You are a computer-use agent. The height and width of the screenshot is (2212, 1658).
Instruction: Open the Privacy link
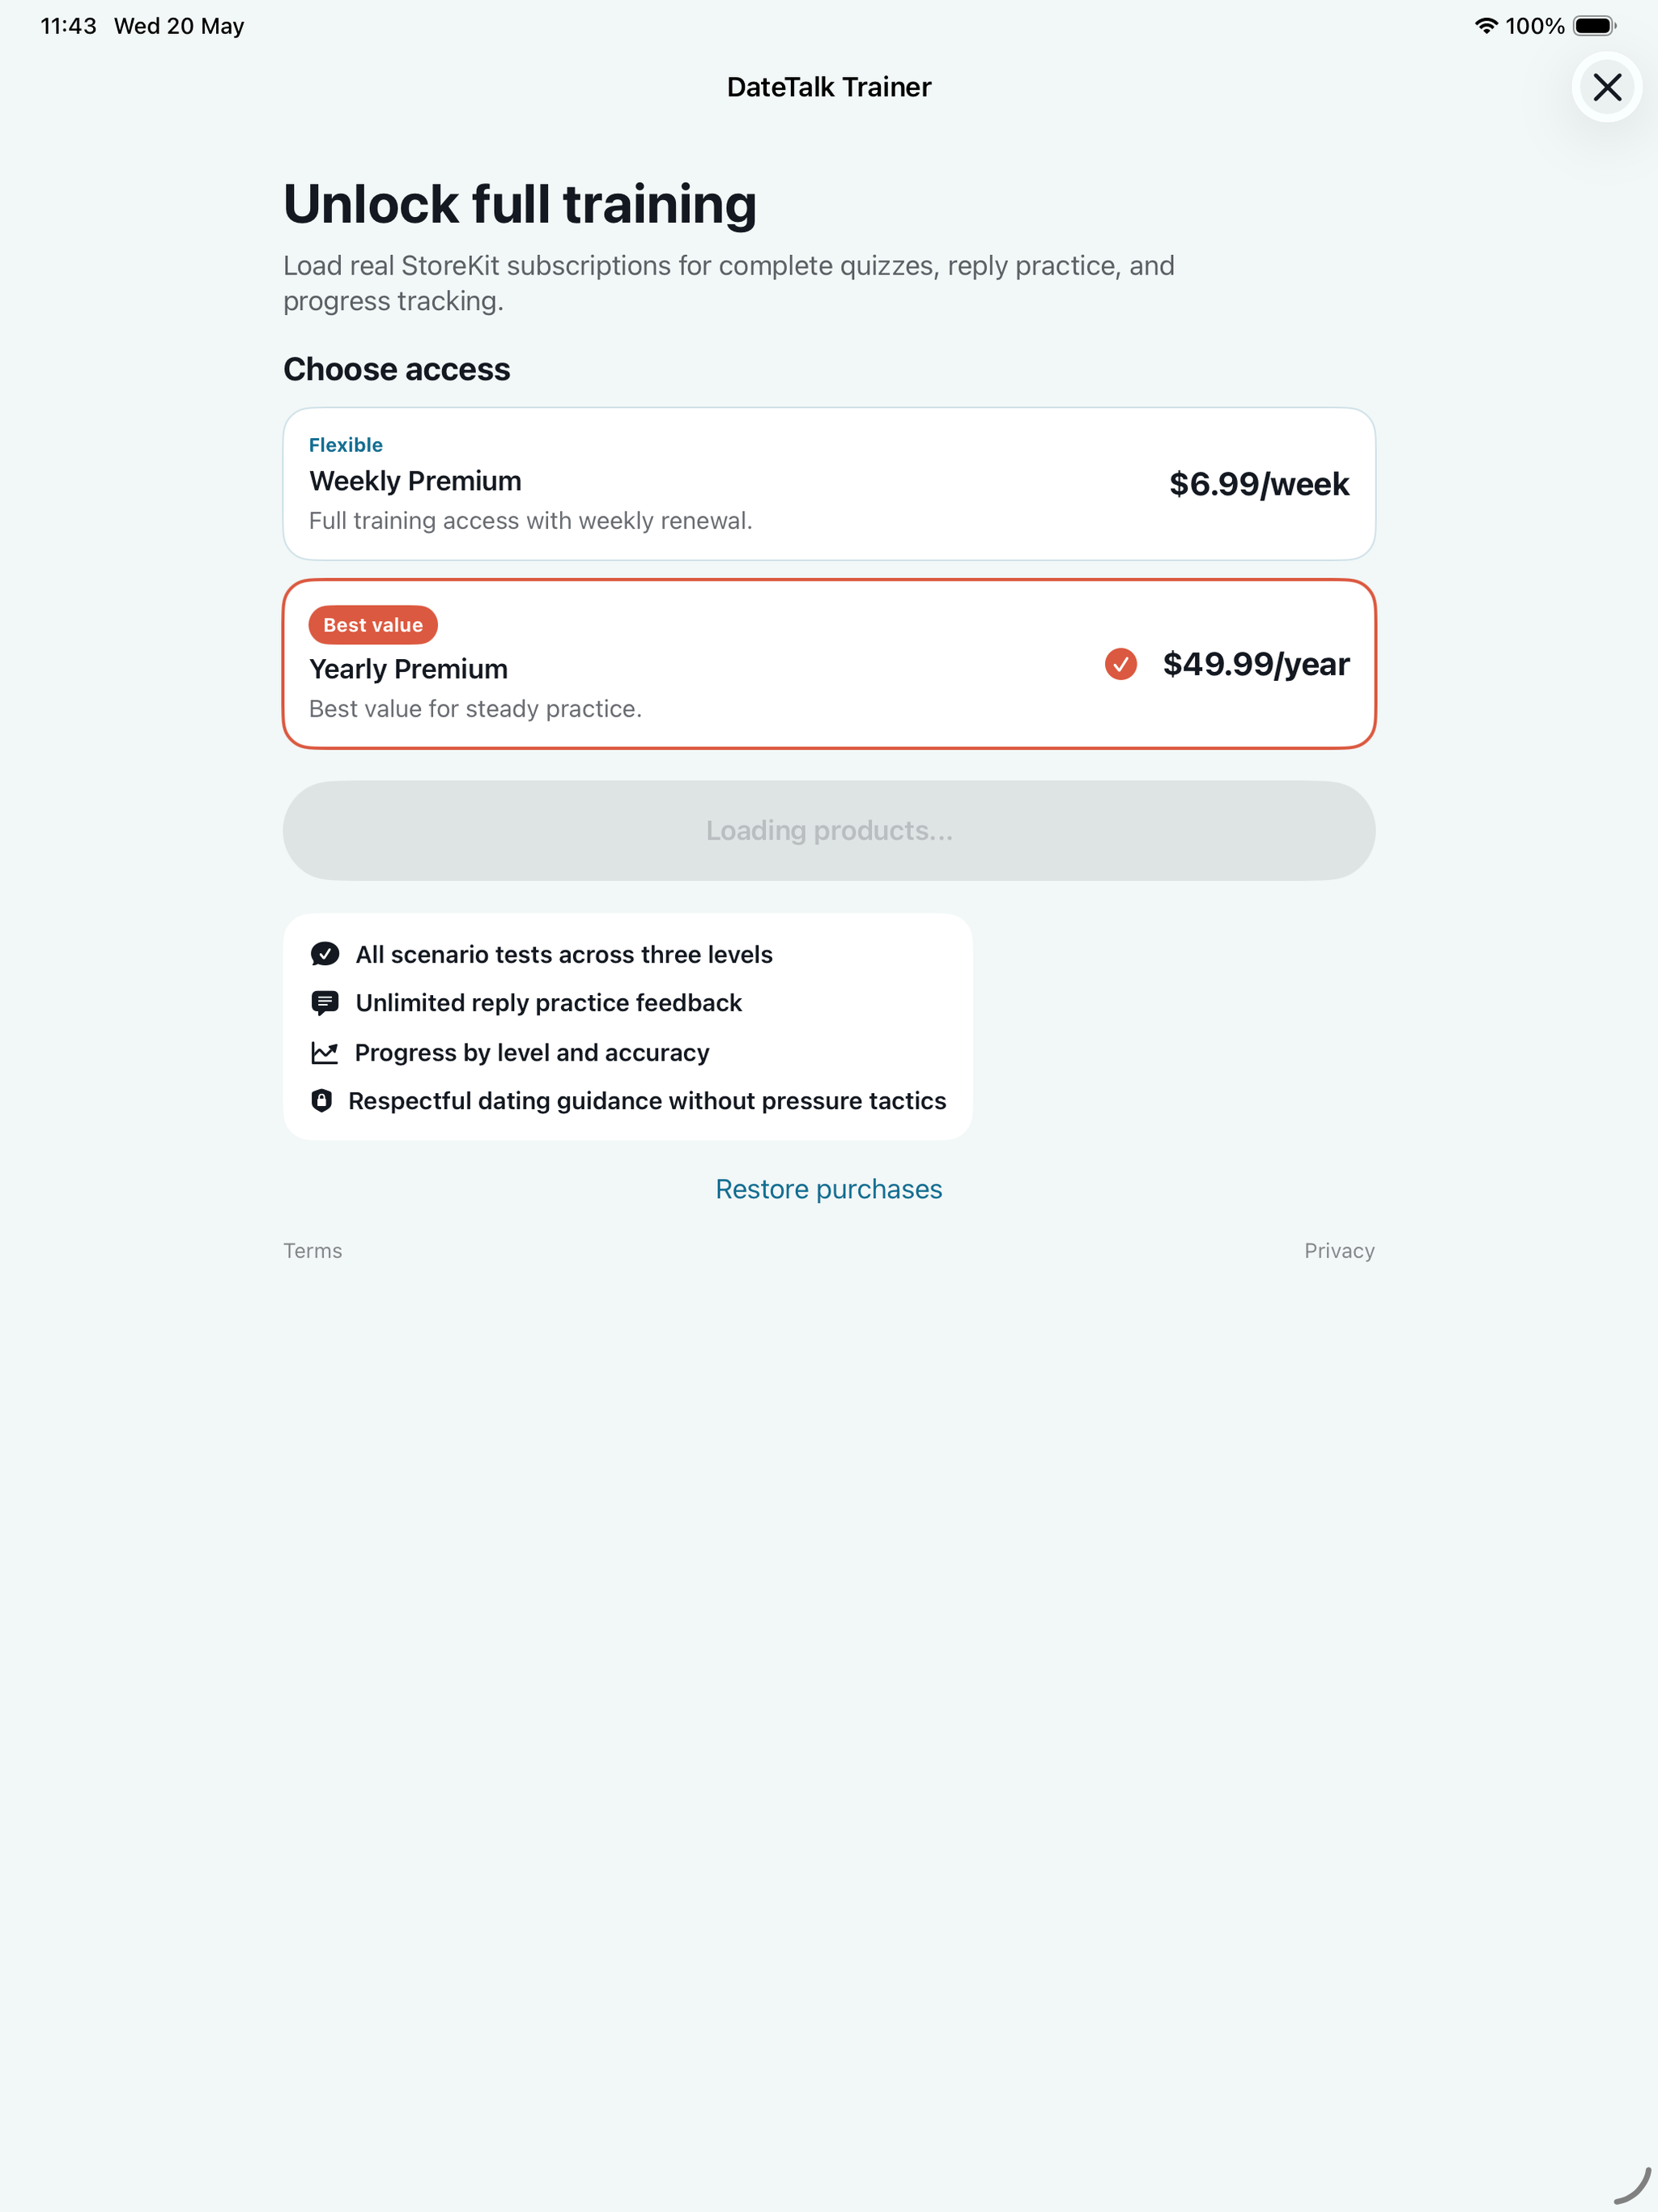coord(1339,1251)
